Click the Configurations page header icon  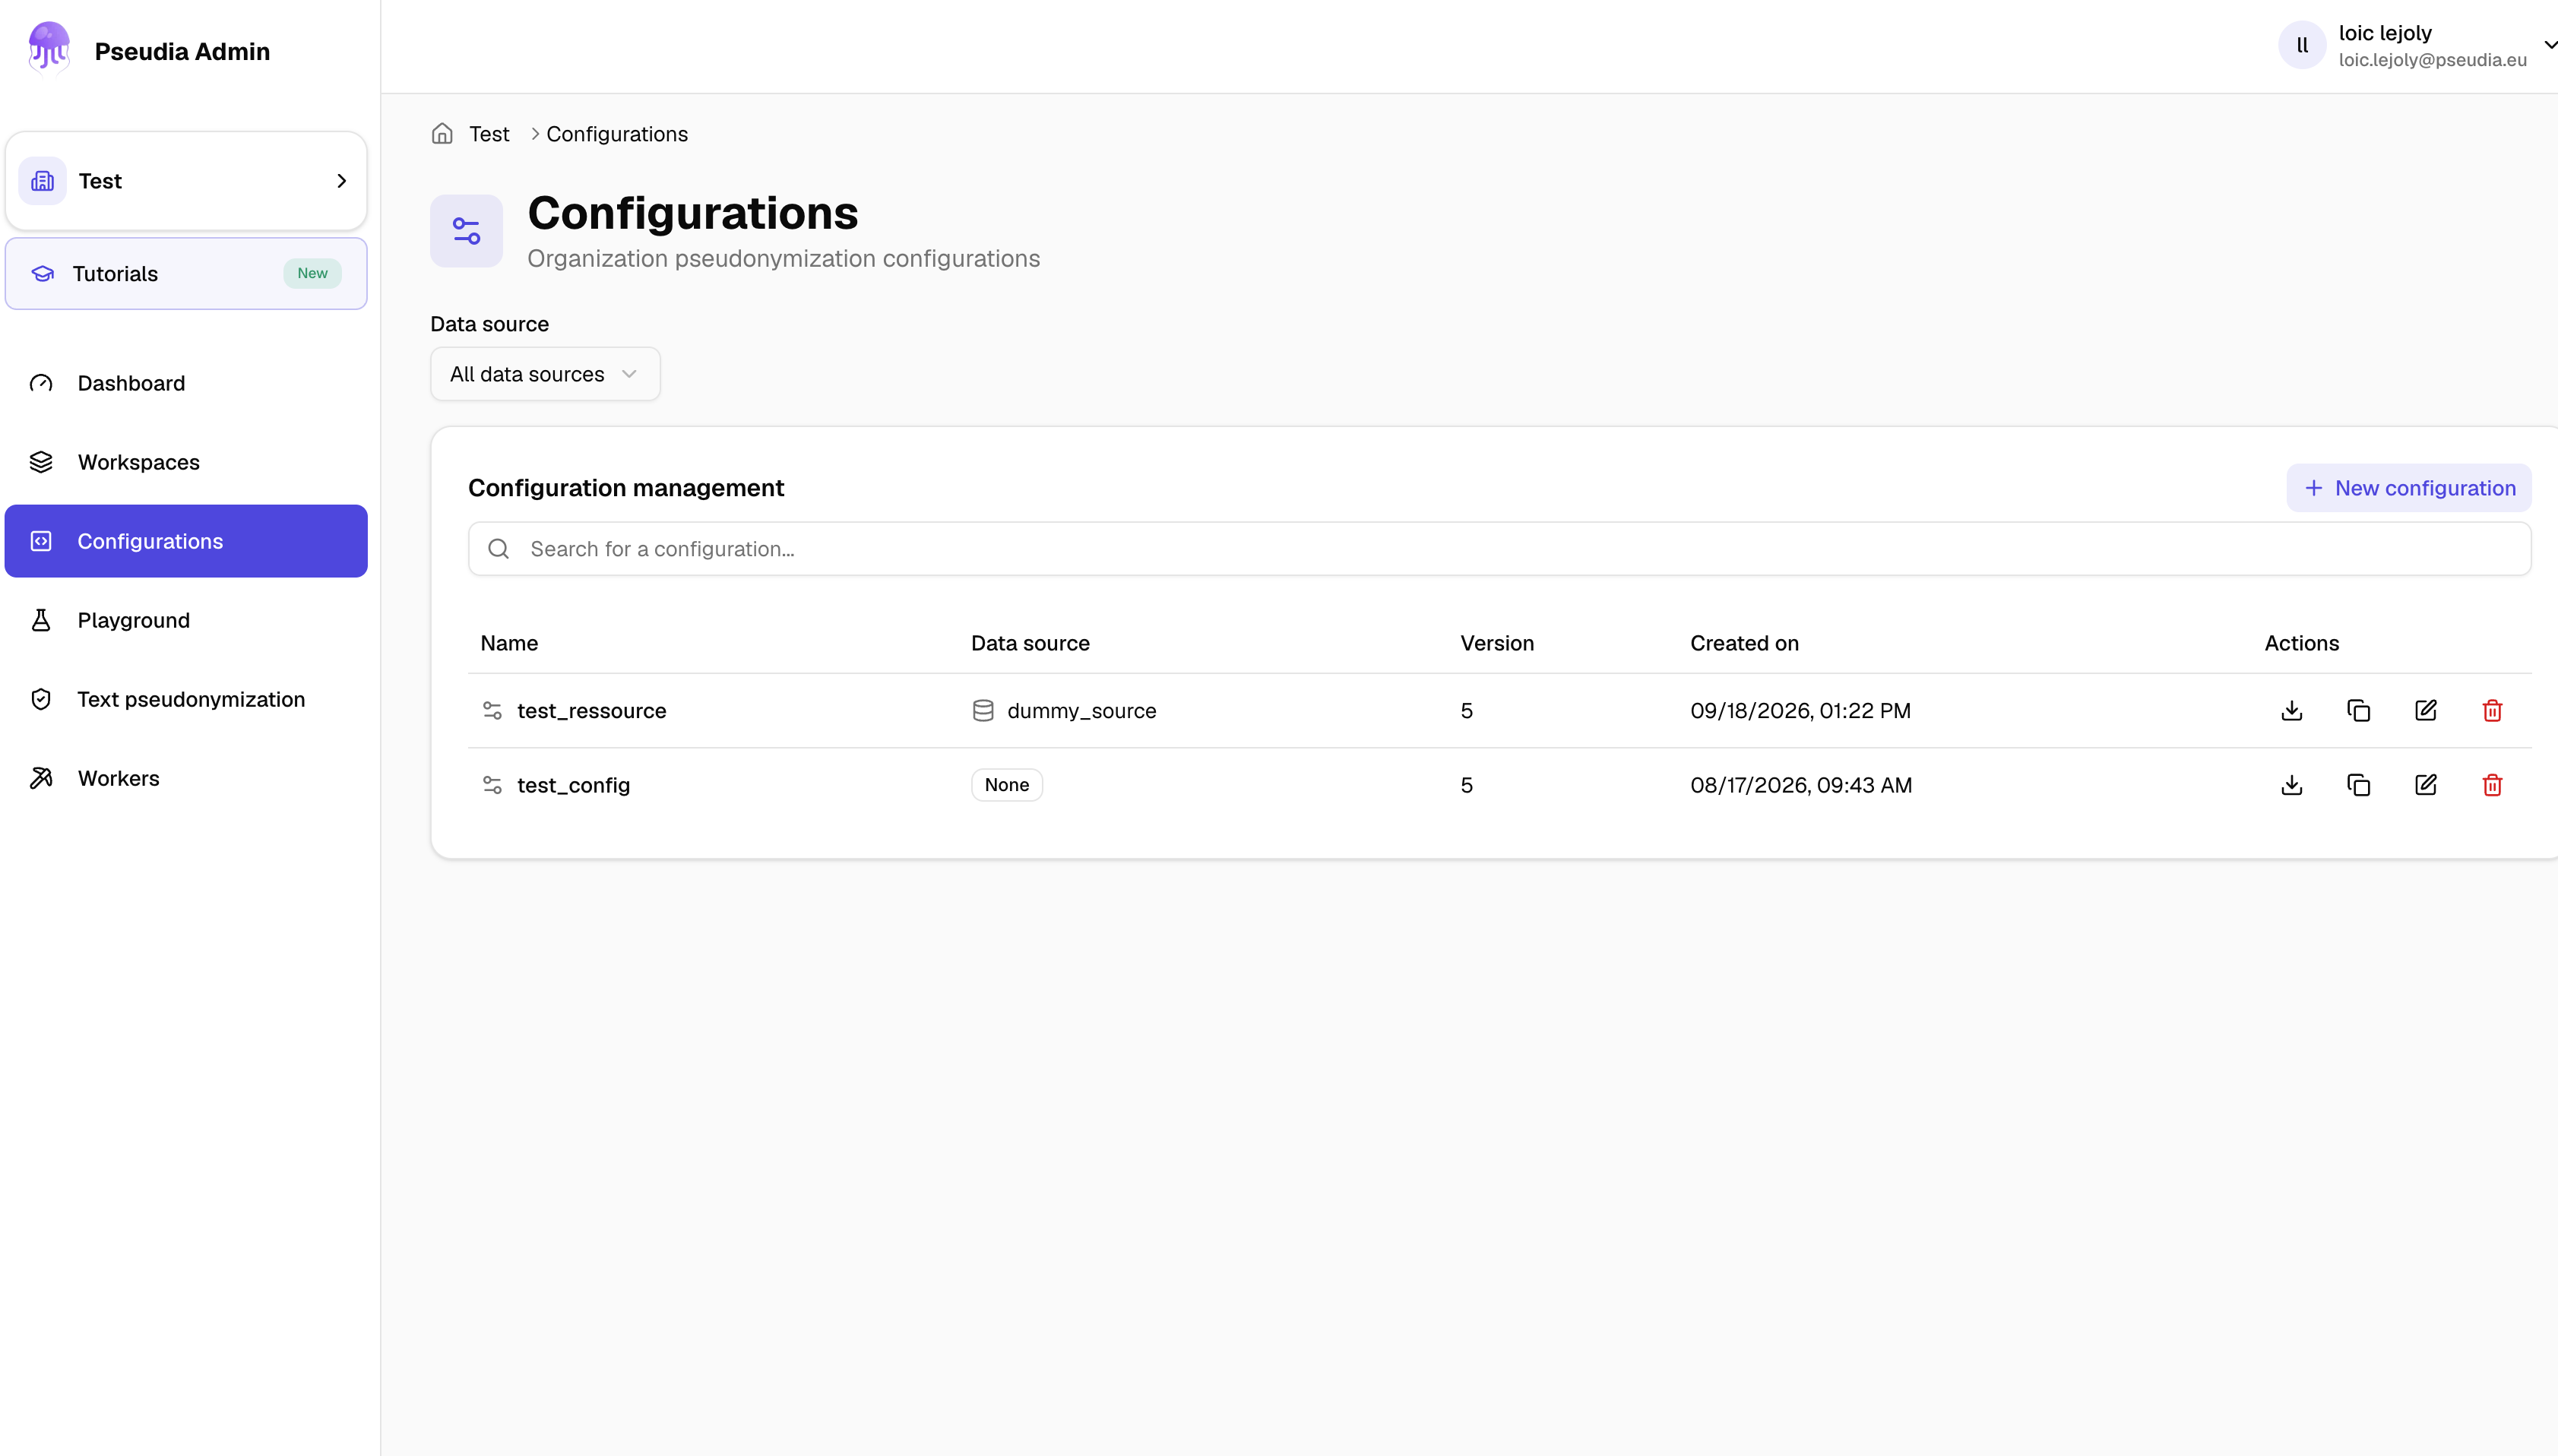tap(466, 231)
